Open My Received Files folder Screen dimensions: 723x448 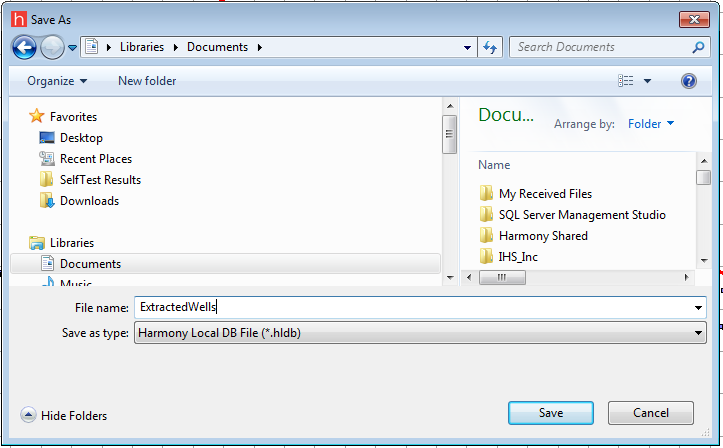(545, 194)
